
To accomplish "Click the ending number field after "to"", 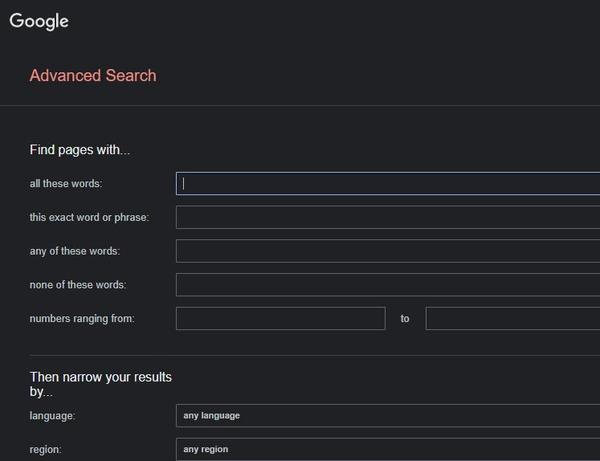I will [x=512, y=319].
